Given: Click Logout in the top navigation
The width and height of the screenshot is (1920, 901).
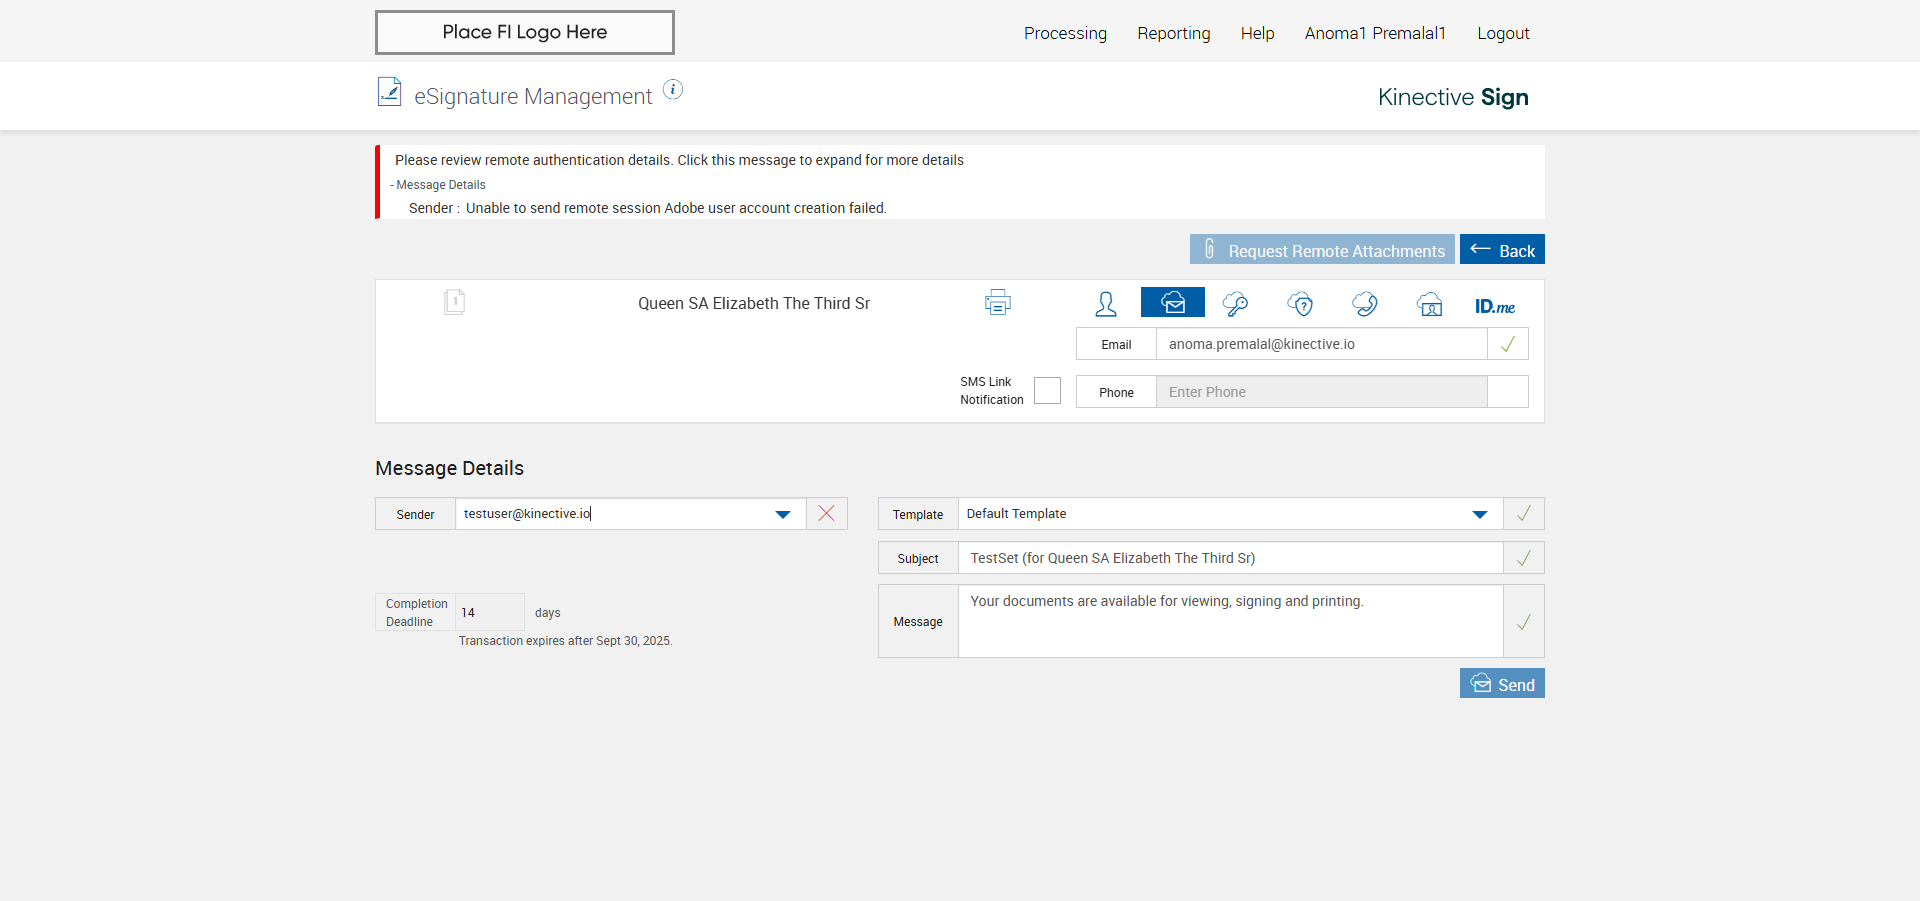Looking at the screenshot, I should [x=1503, y=33].
